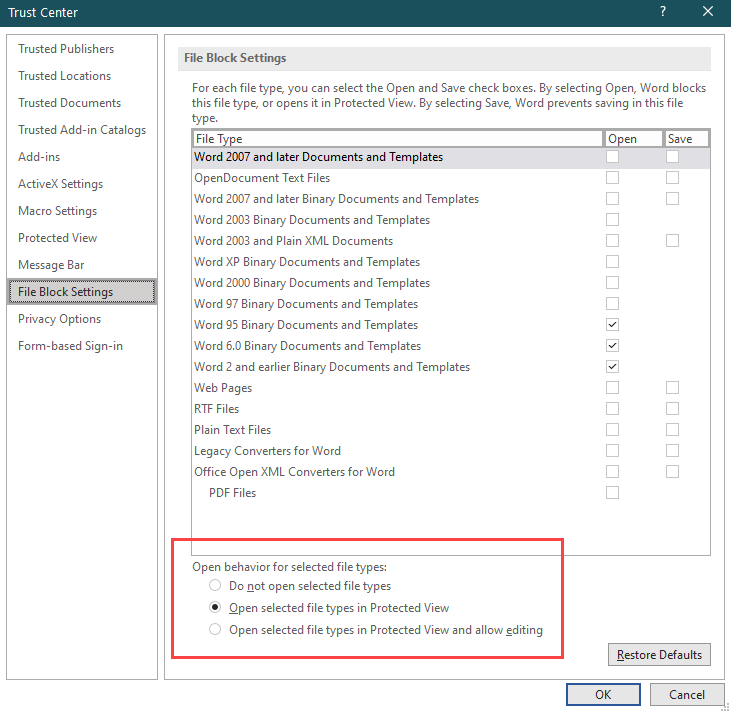Click the Save column header
This screenshot has width=731, height=713.
coord(687,139)
